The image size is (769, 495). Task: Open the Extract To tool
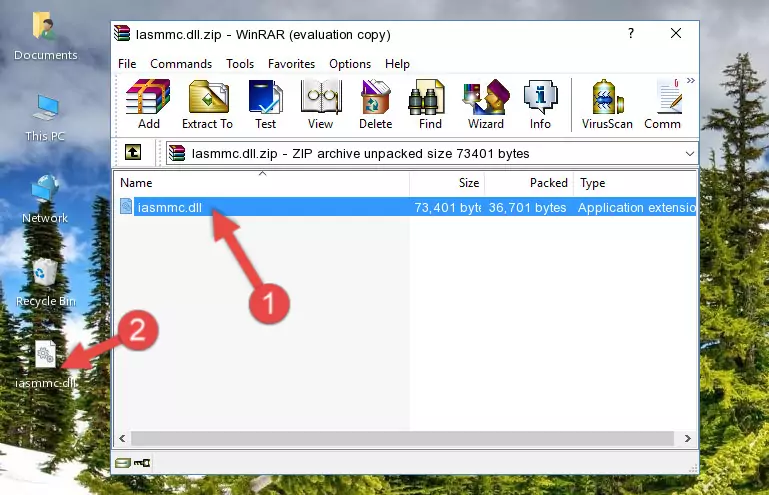point(207,104)
